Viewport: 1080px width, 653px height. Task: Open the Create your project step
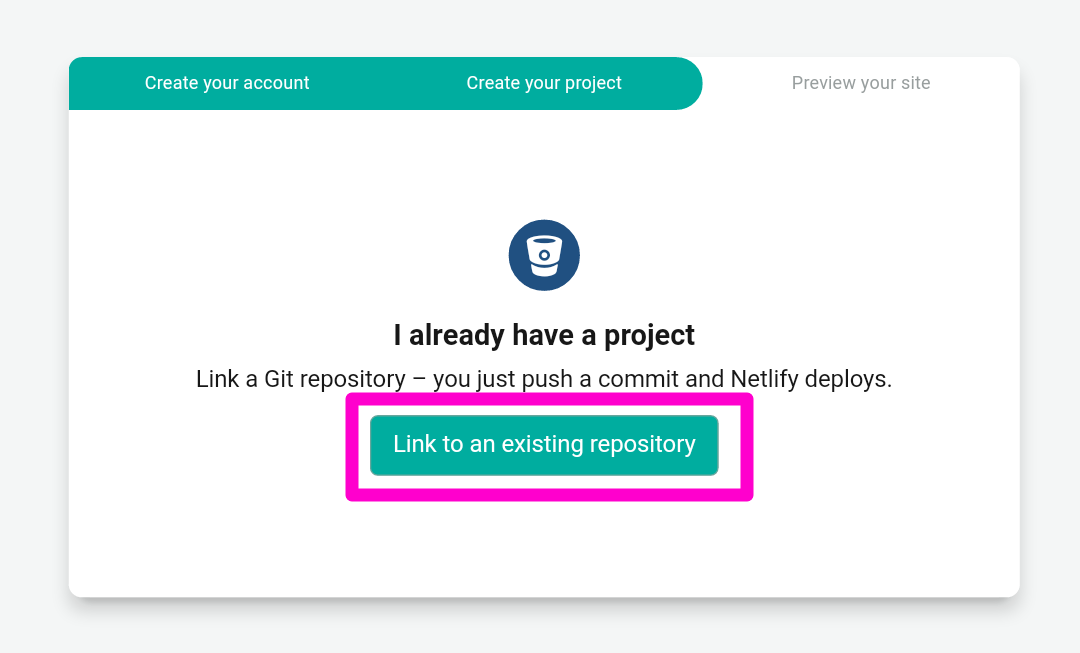click(x=543, y=83)
